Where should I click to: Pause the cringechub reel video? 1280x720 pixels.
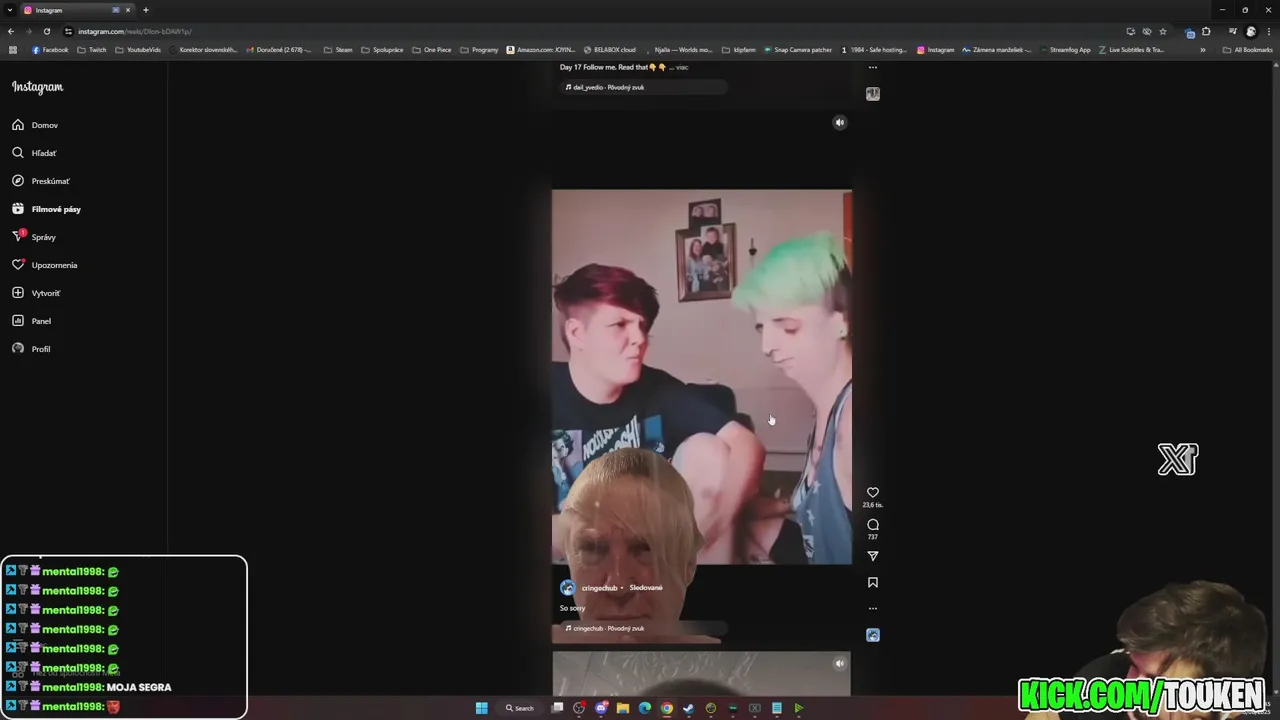702,377
